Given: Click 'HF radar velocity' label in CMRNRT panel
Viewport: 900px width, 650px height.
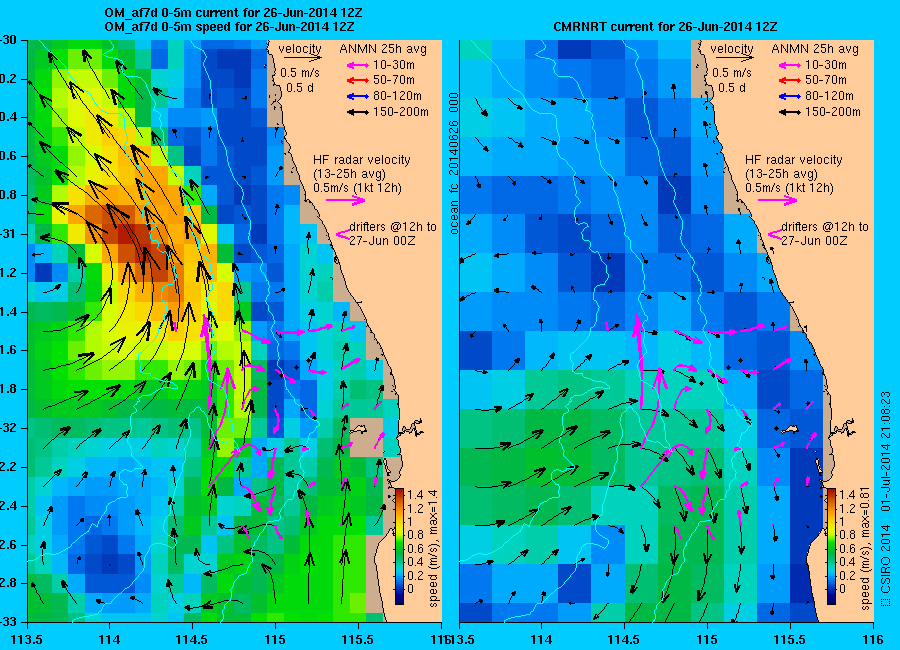Looking at the screenshot, I should (794, 160).
